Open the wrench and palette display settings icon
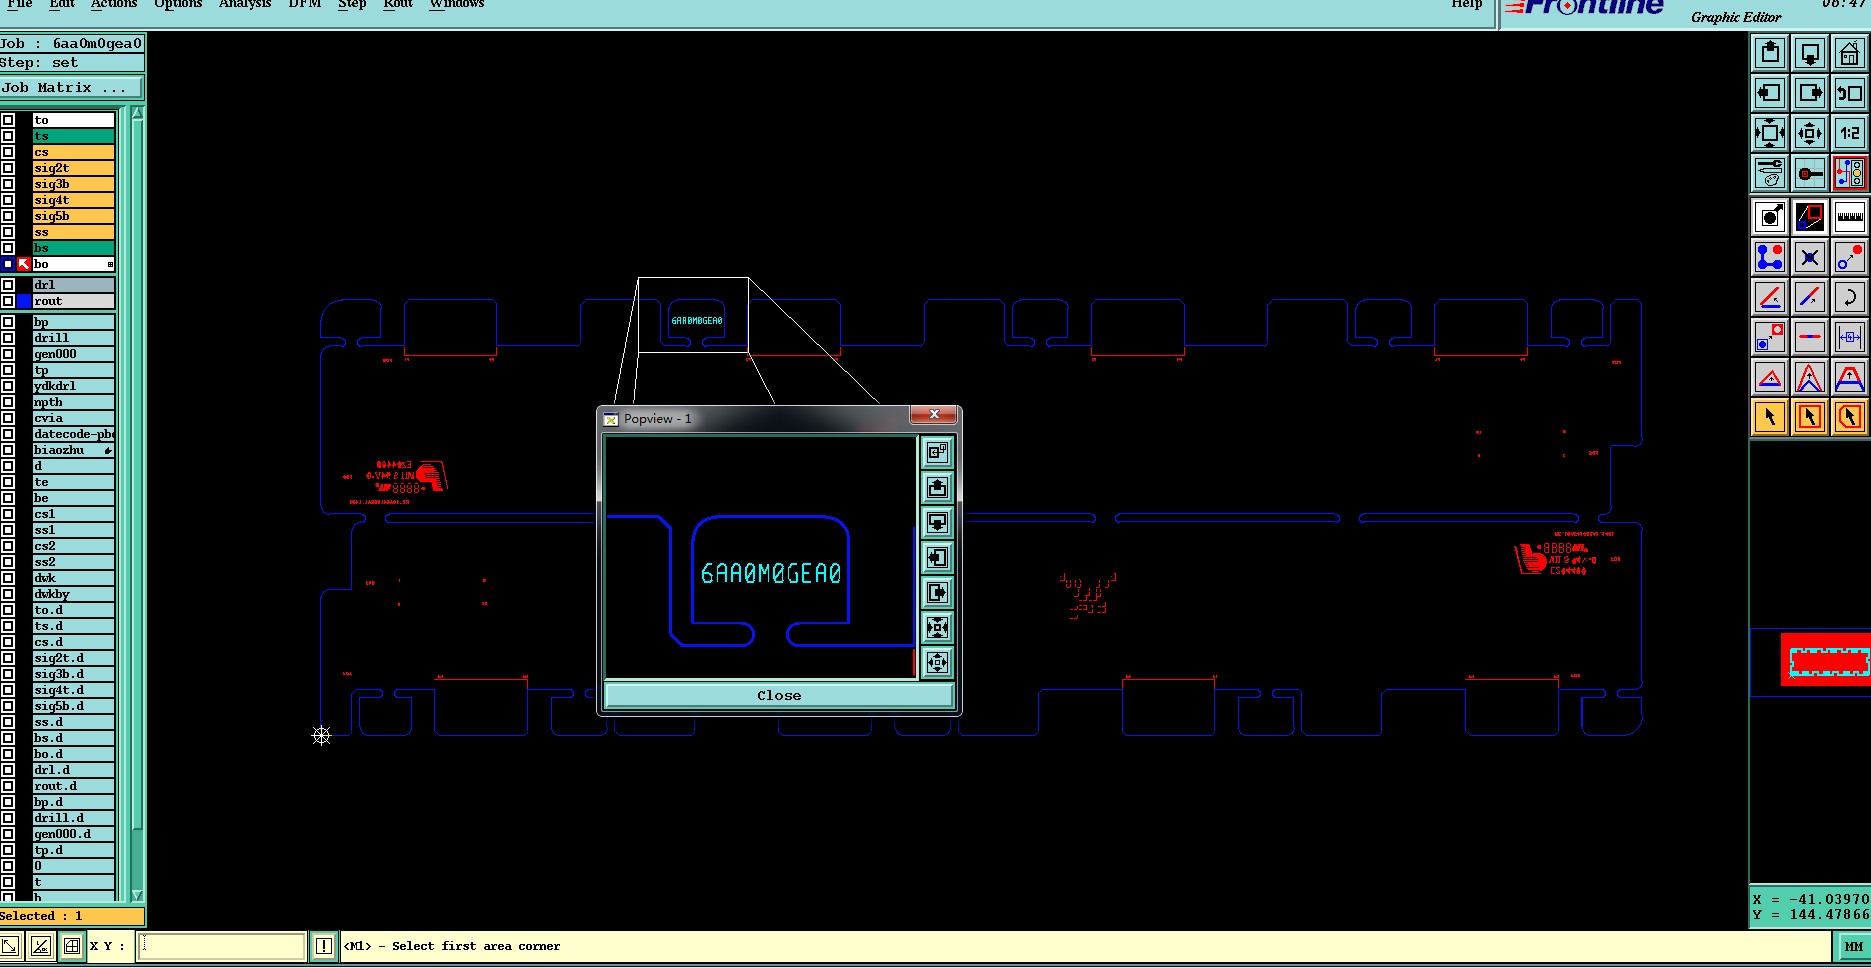 click(x=1770, y=173)
